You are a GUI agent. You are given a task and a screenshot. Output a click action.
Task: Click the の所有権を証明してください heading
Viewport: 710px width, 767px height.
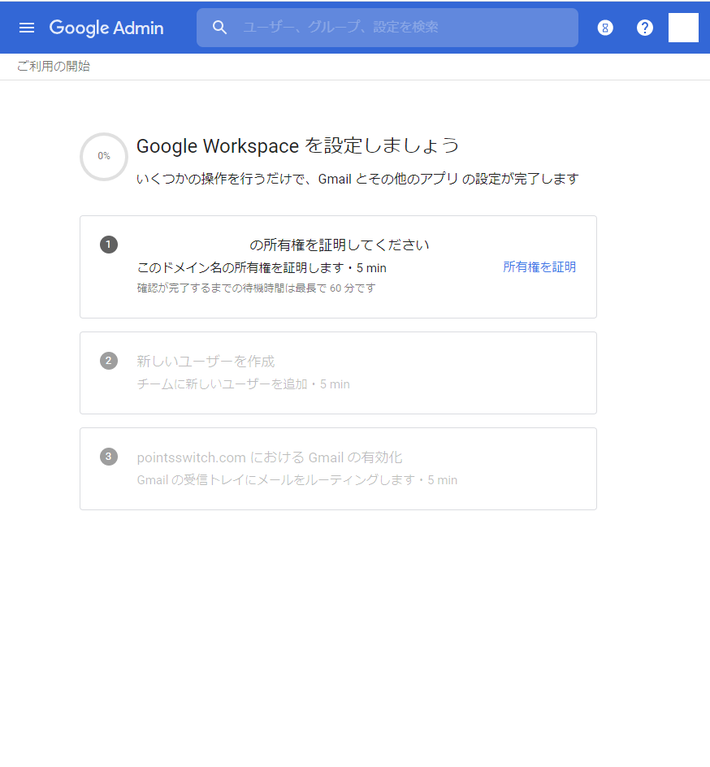point(339,245)
